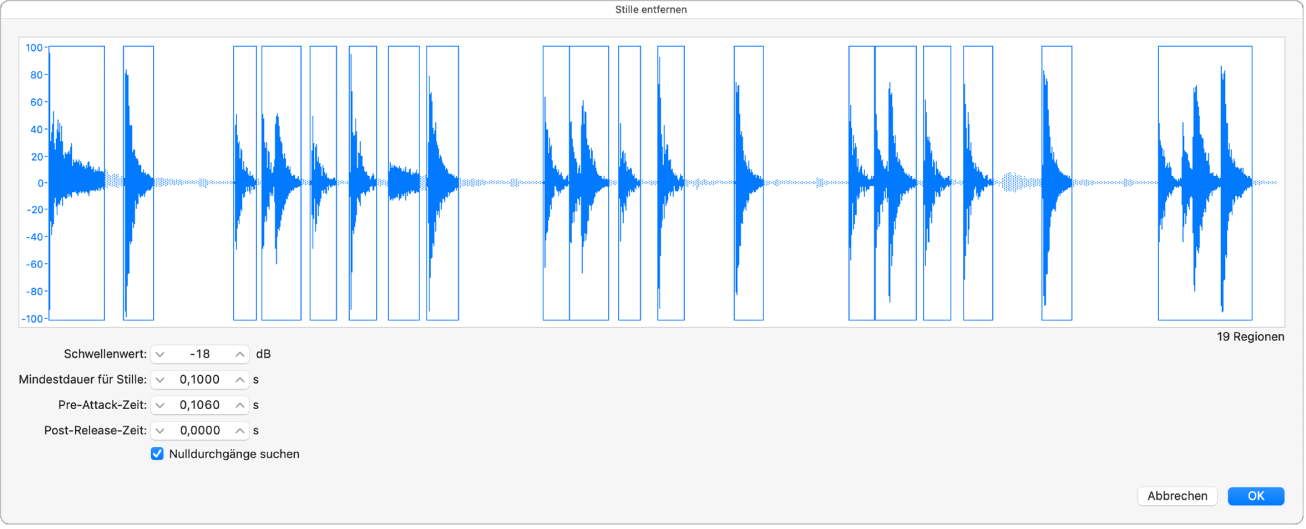
Task: Toggle the Nulldurchgänge suchen checkbox
Action: (x=157, y=454)
